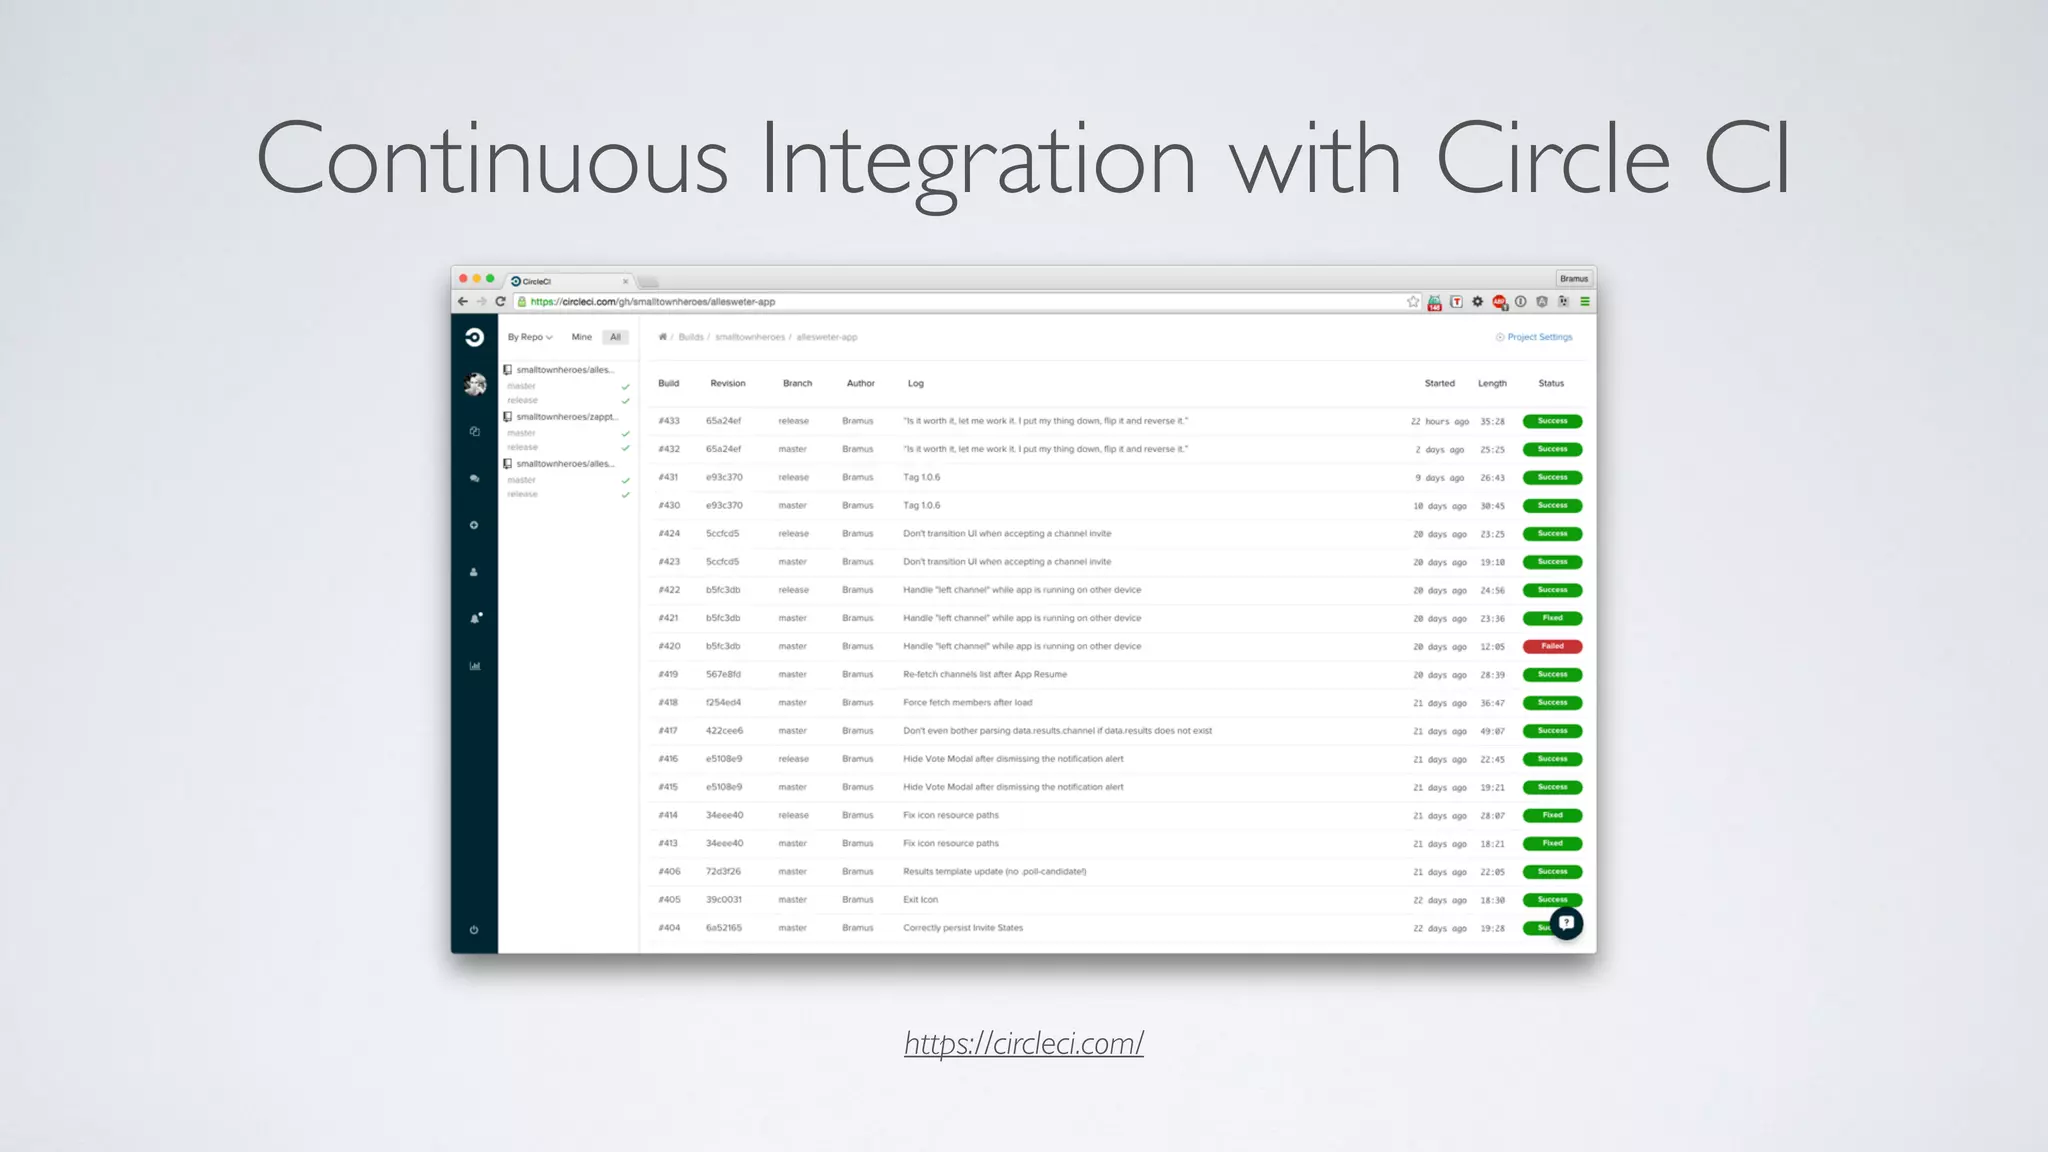Screen dimensions: 2048x1152
Task: Open a new browser tab
Action: [649, 282]
